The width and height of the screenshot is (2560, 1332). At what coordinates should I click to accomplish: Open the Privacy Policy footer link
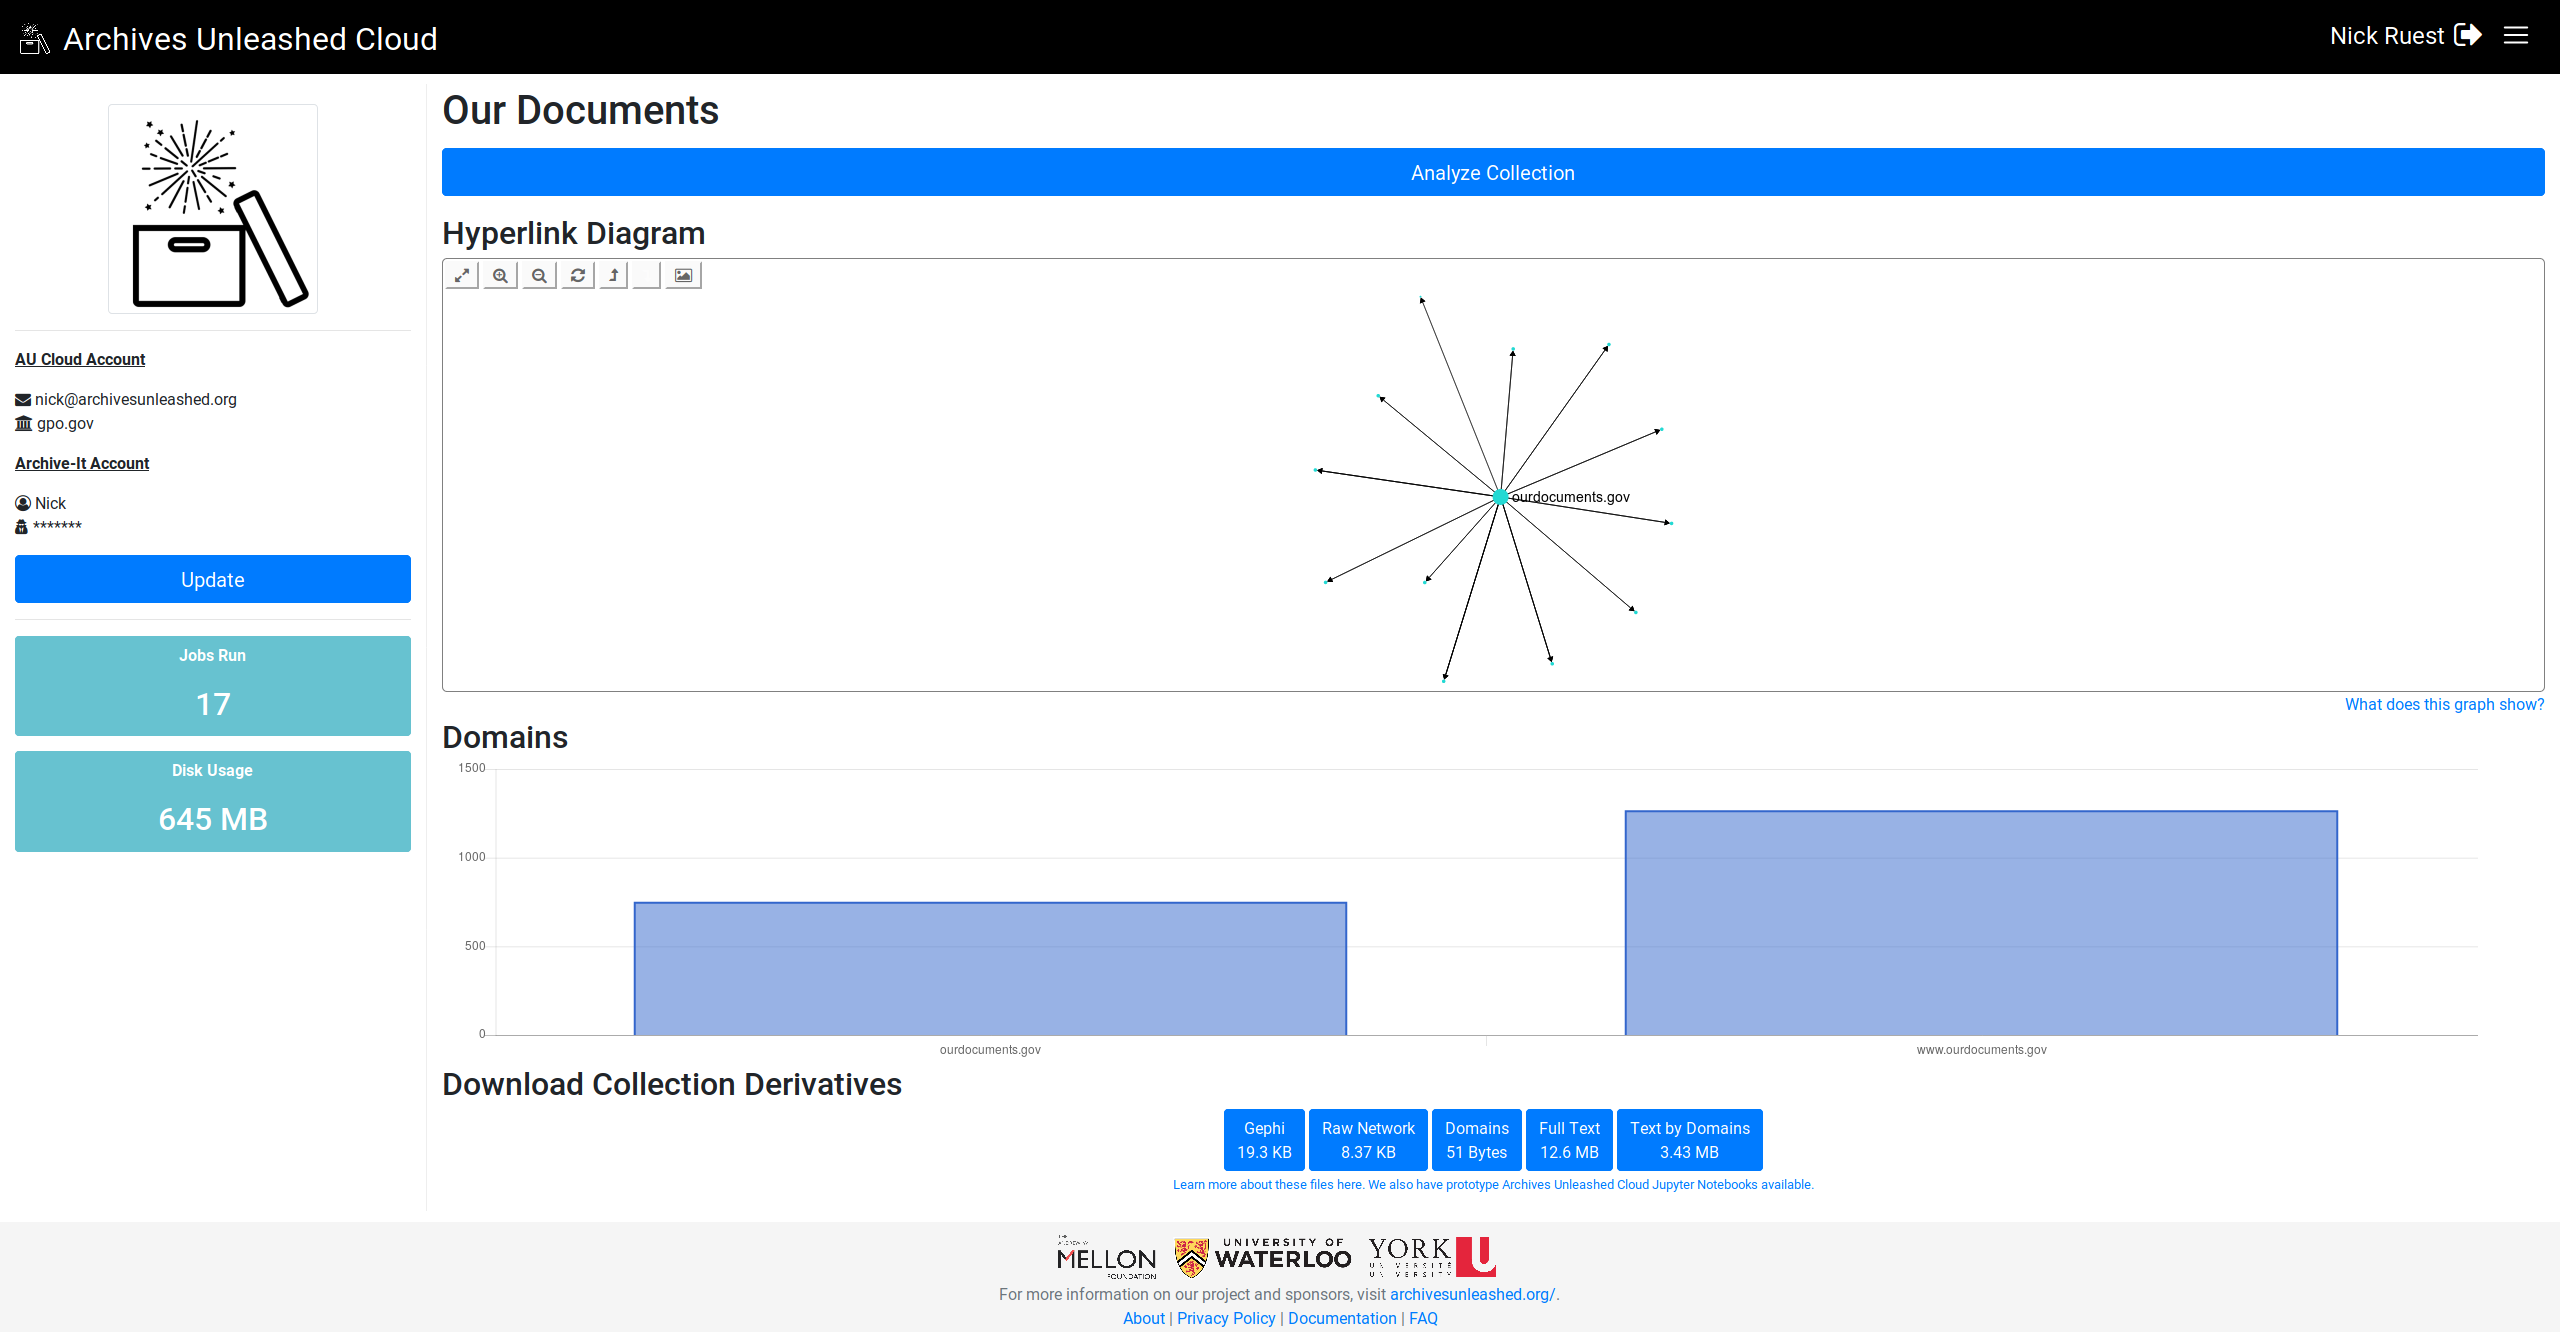click(1226, 1318)
